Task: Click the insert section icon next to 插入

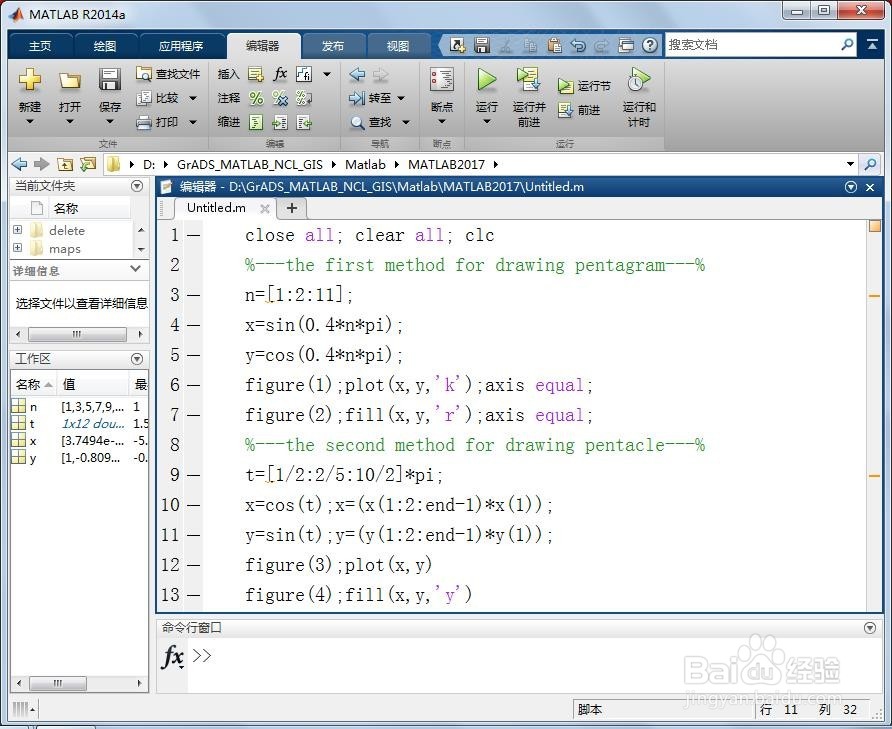Action: (x=256, y=74)
